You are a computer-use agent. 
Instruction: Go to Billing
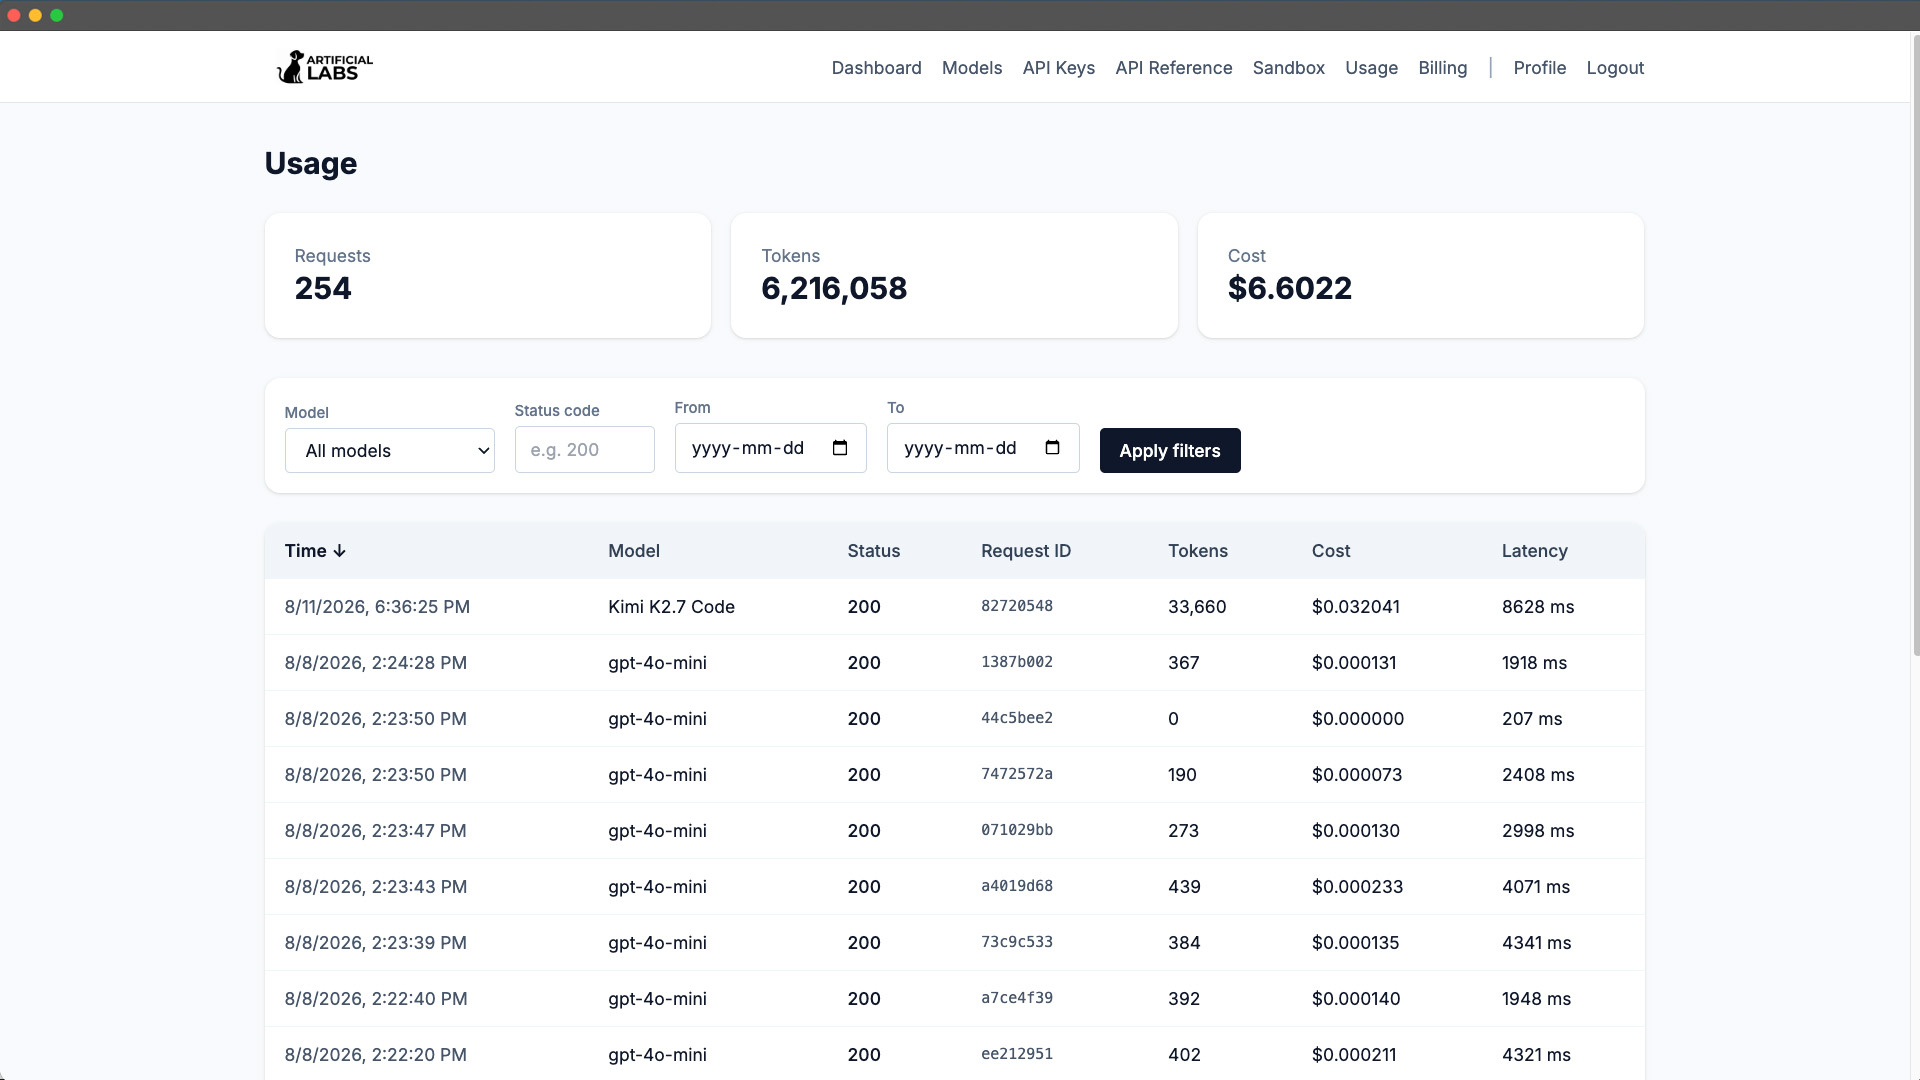coord(1442,68)
